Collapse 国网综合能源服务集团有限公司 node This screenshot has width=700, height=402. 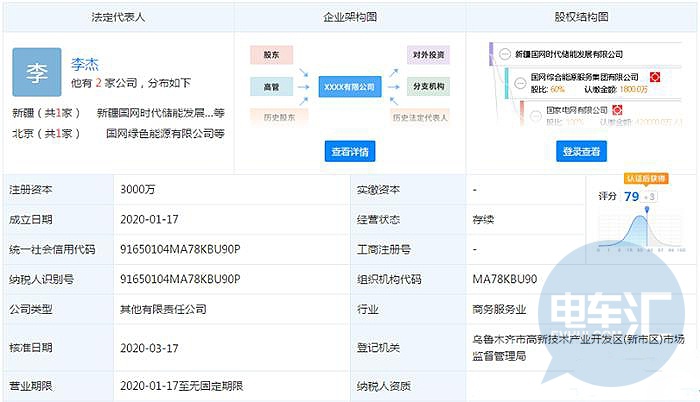[520, 83]
